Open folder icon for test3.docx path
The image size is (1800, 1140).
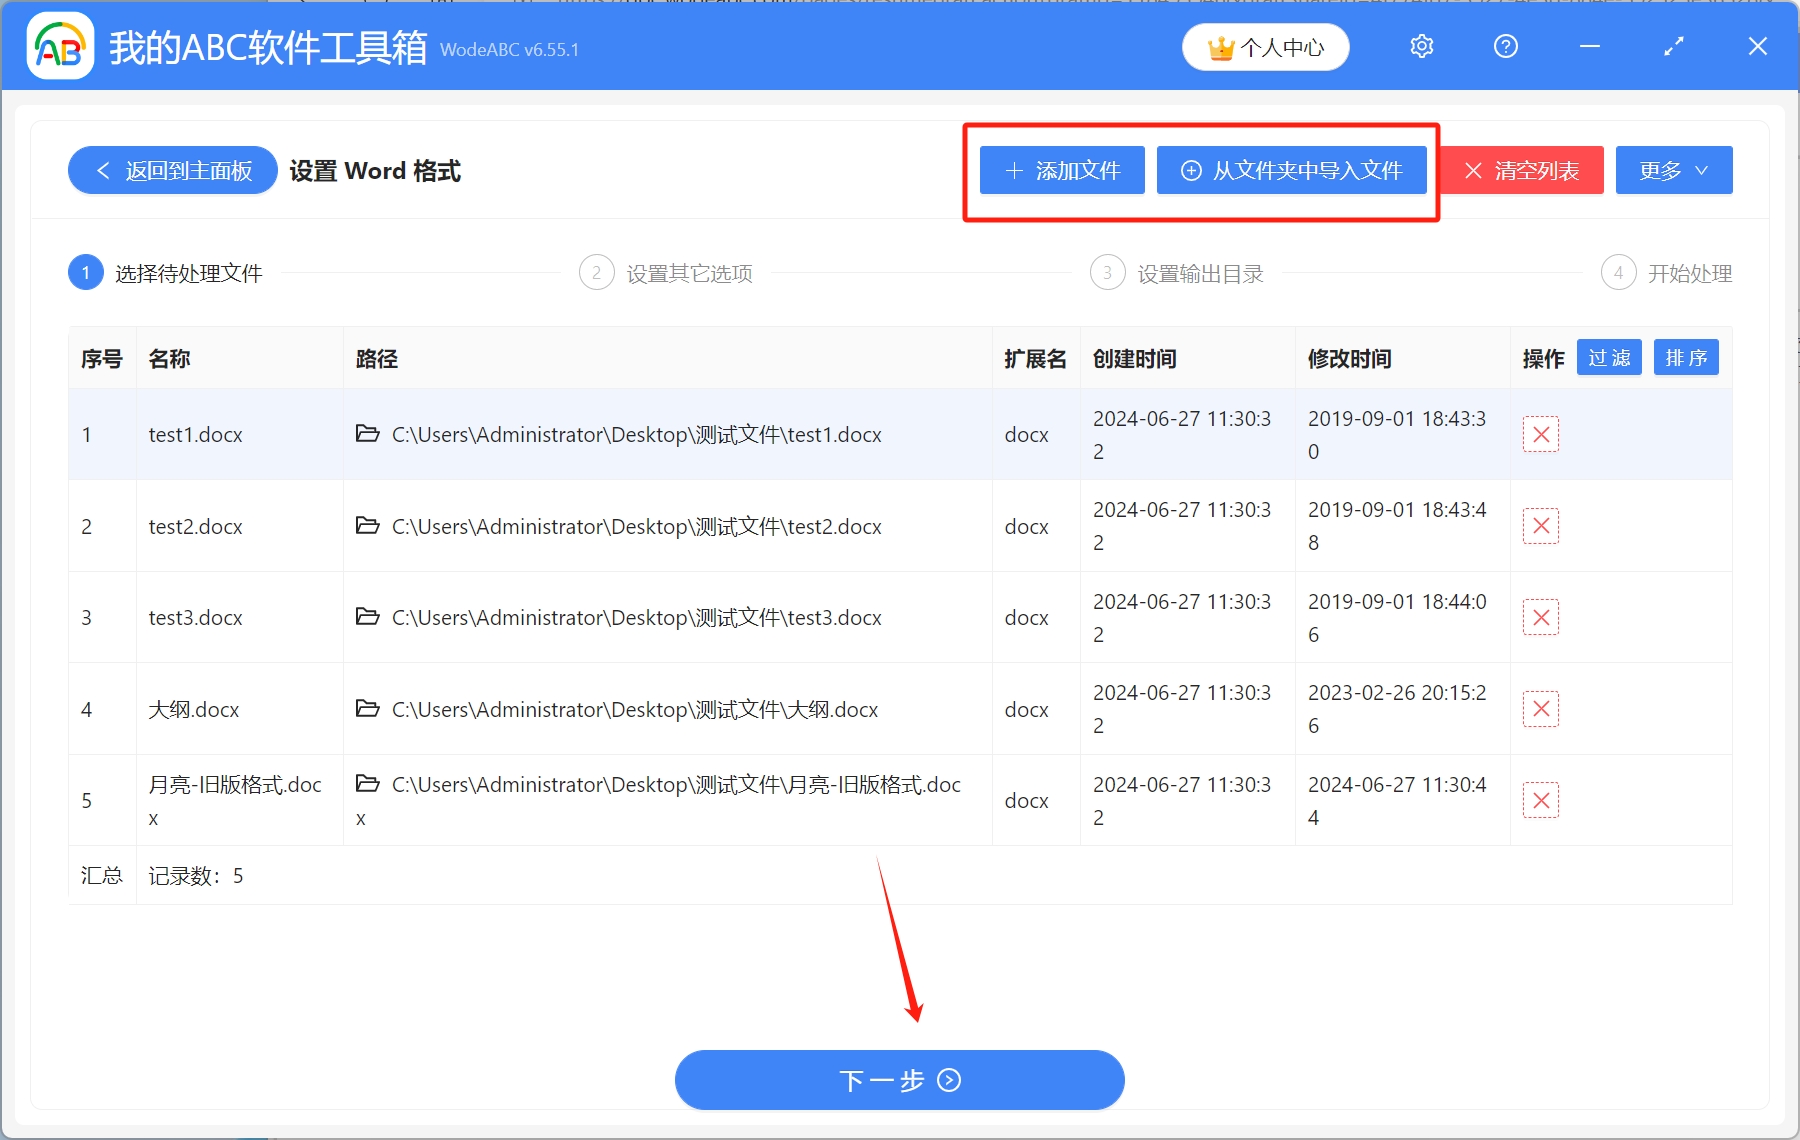point(368,616)
